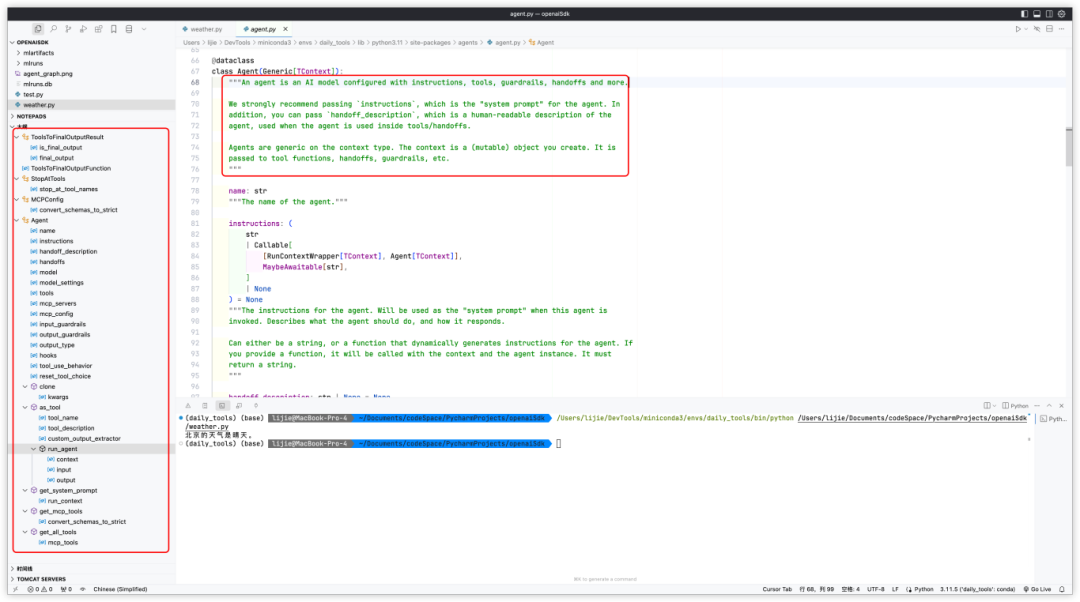Select model_settings in the outline
The height and width of the screenshot is (602, 1080).
[61, 282]
